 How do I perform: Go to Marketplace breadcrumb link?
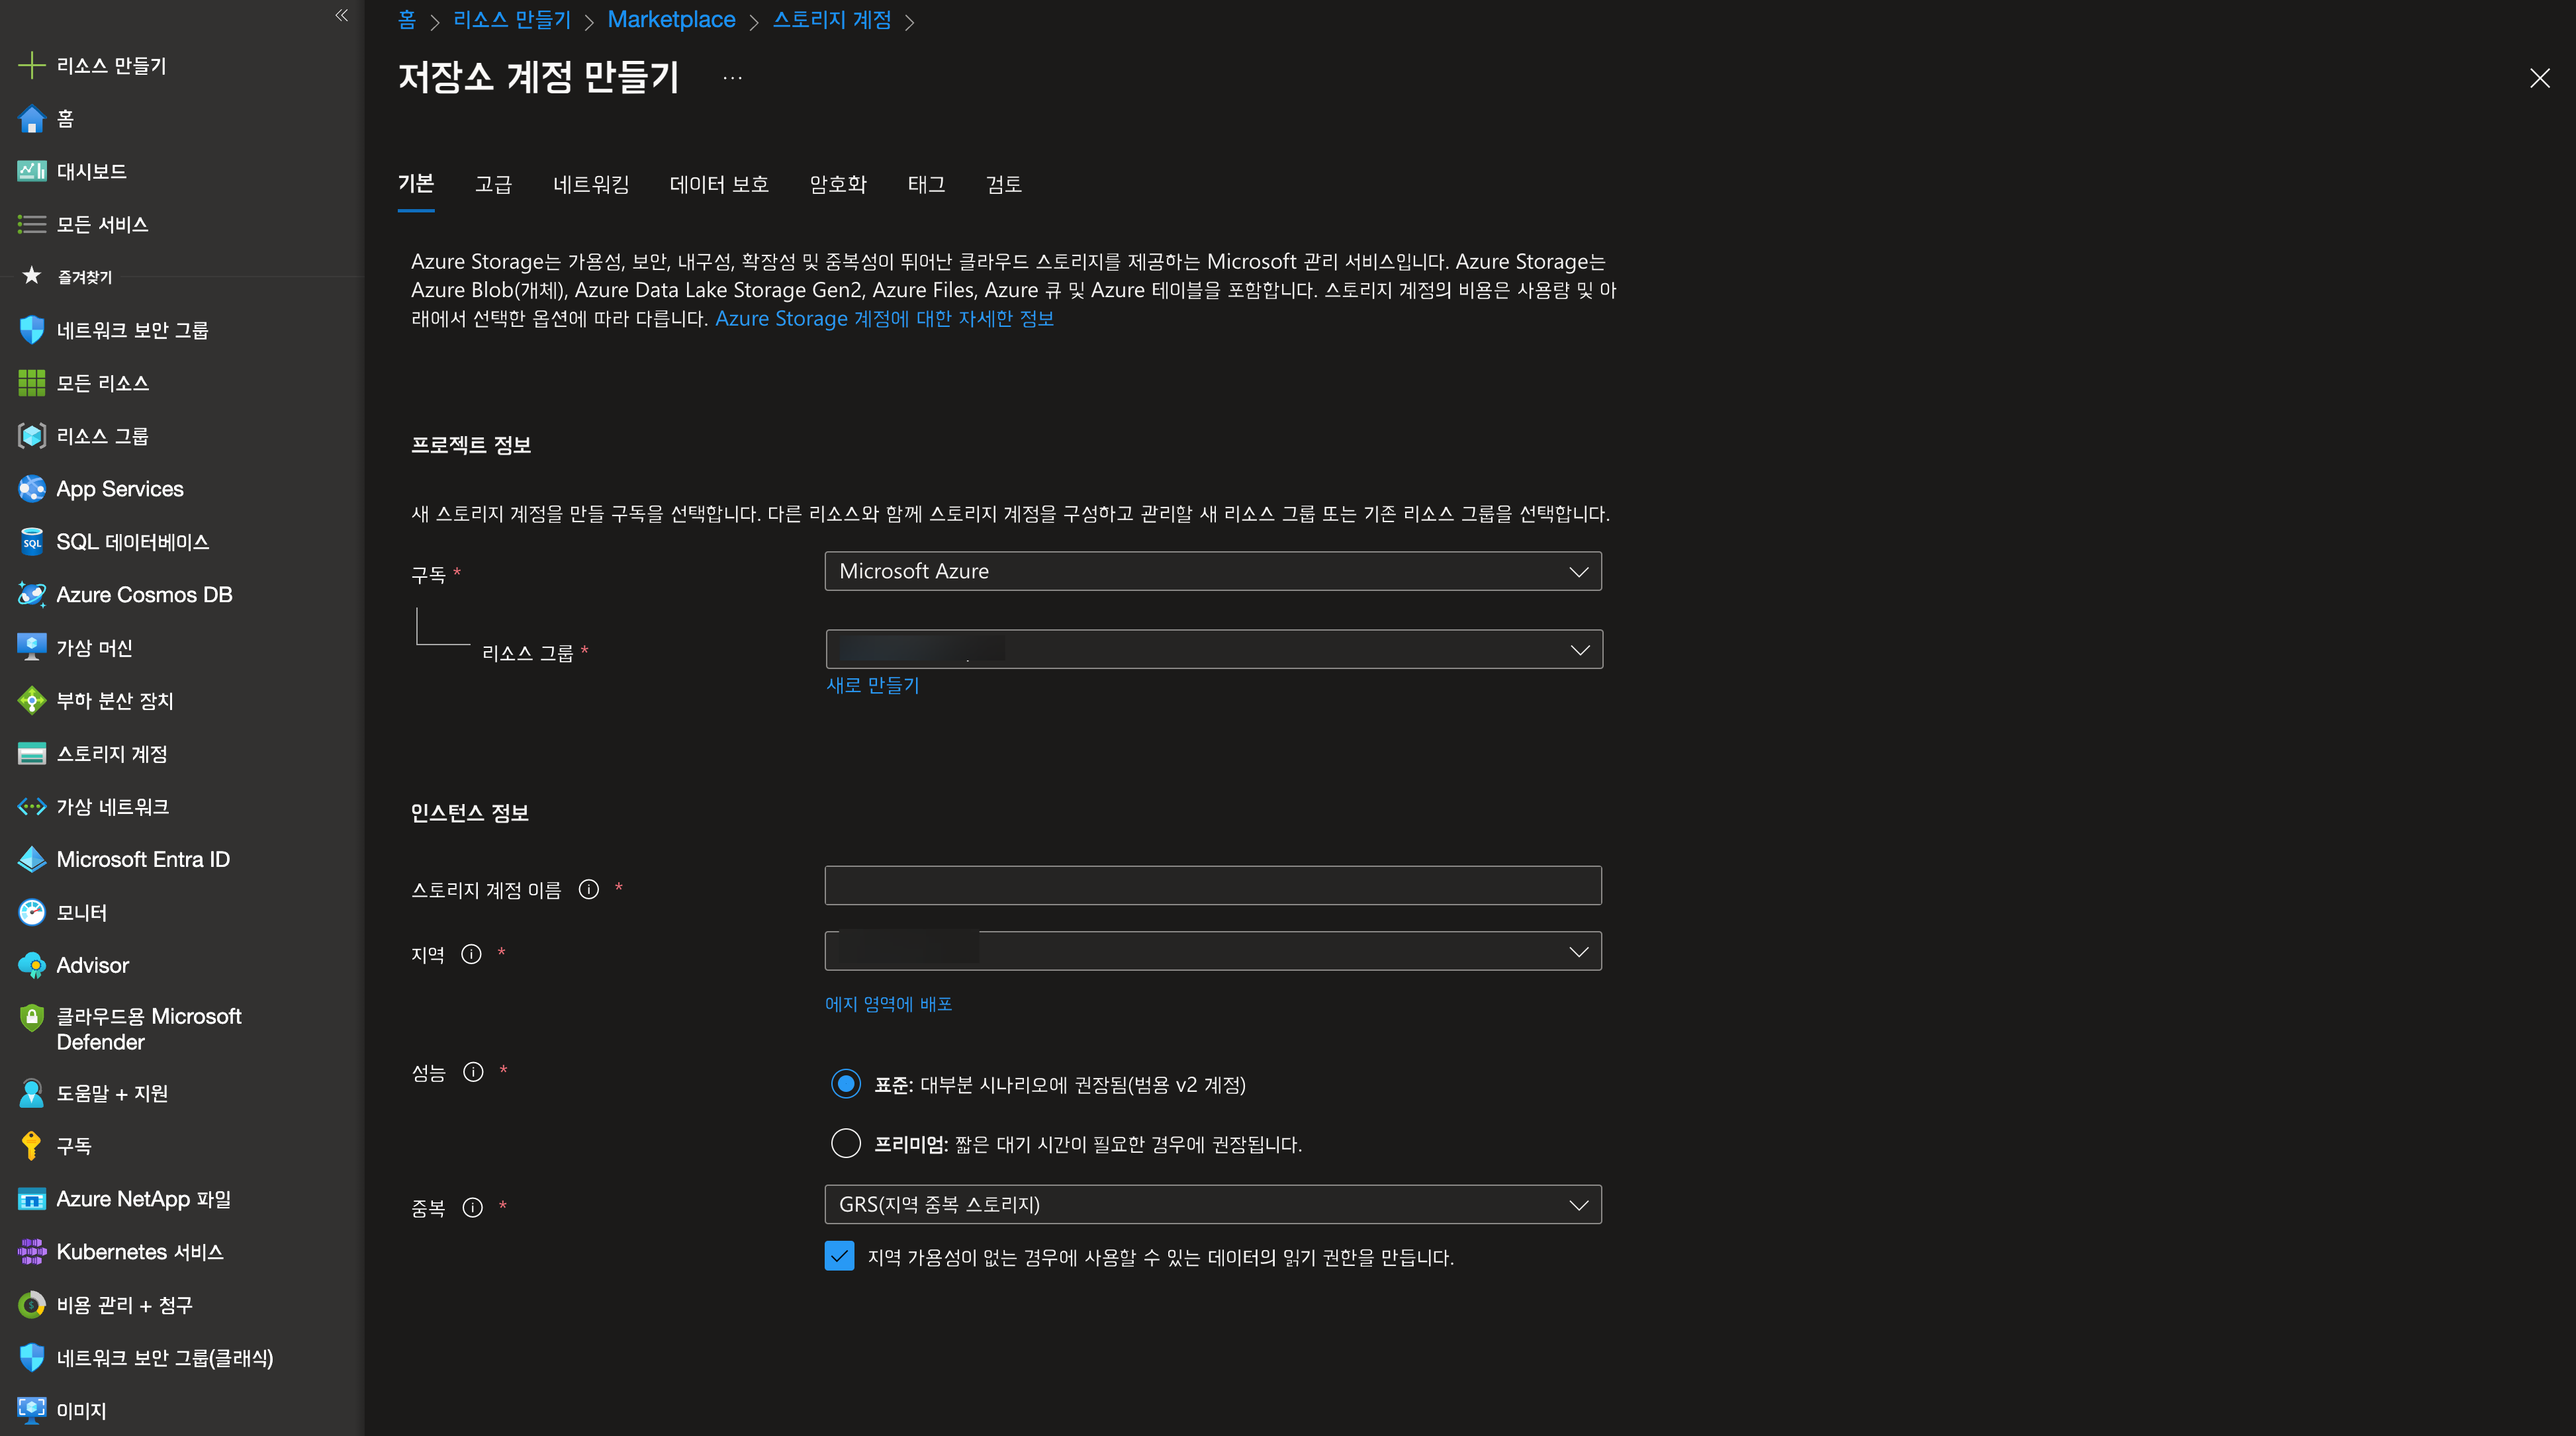tap(671, 20)
